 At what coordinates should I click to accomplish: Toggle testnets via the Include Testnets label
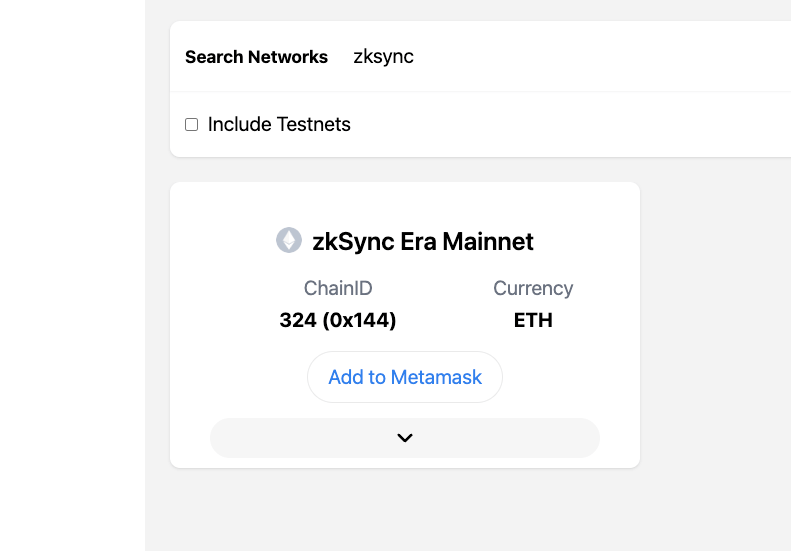pyautogui.click(x=279, y=125)
